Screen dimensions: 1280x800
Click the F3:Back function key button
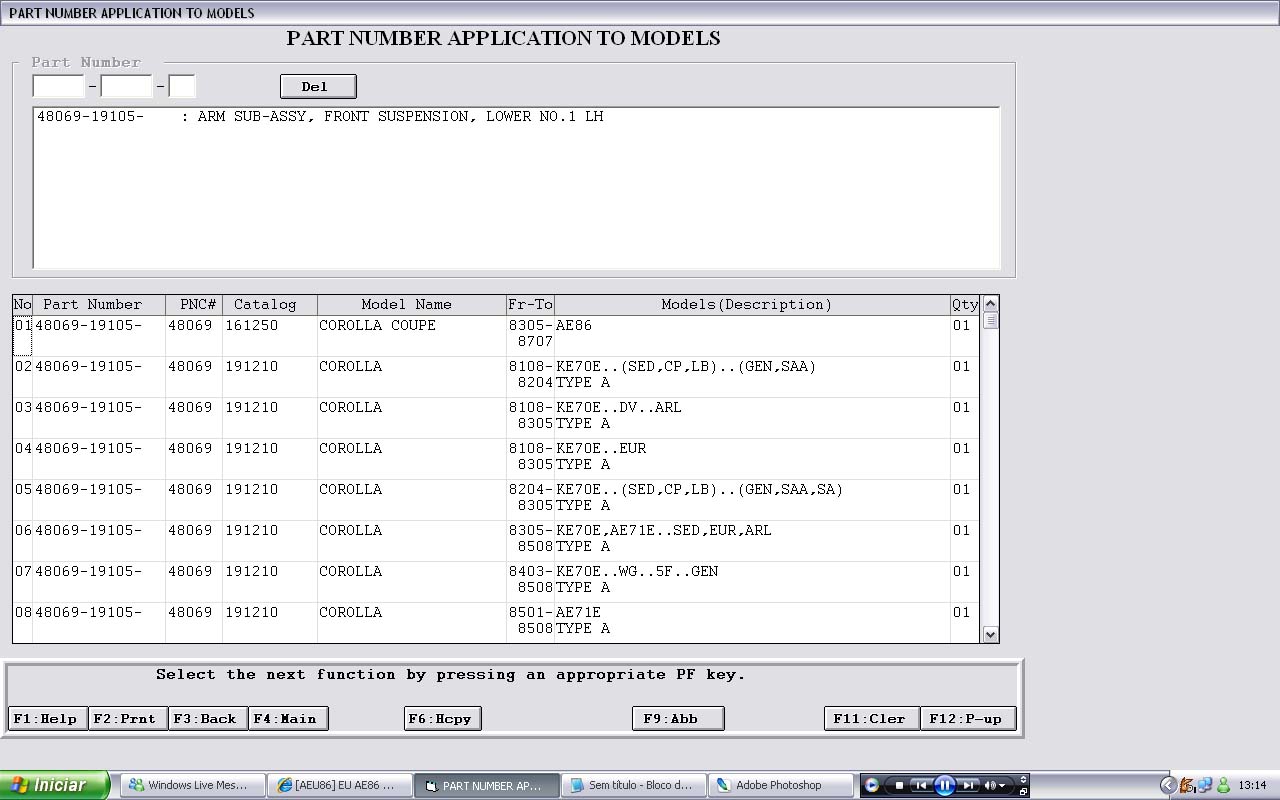pyautogui.click(x=208, y=718)
